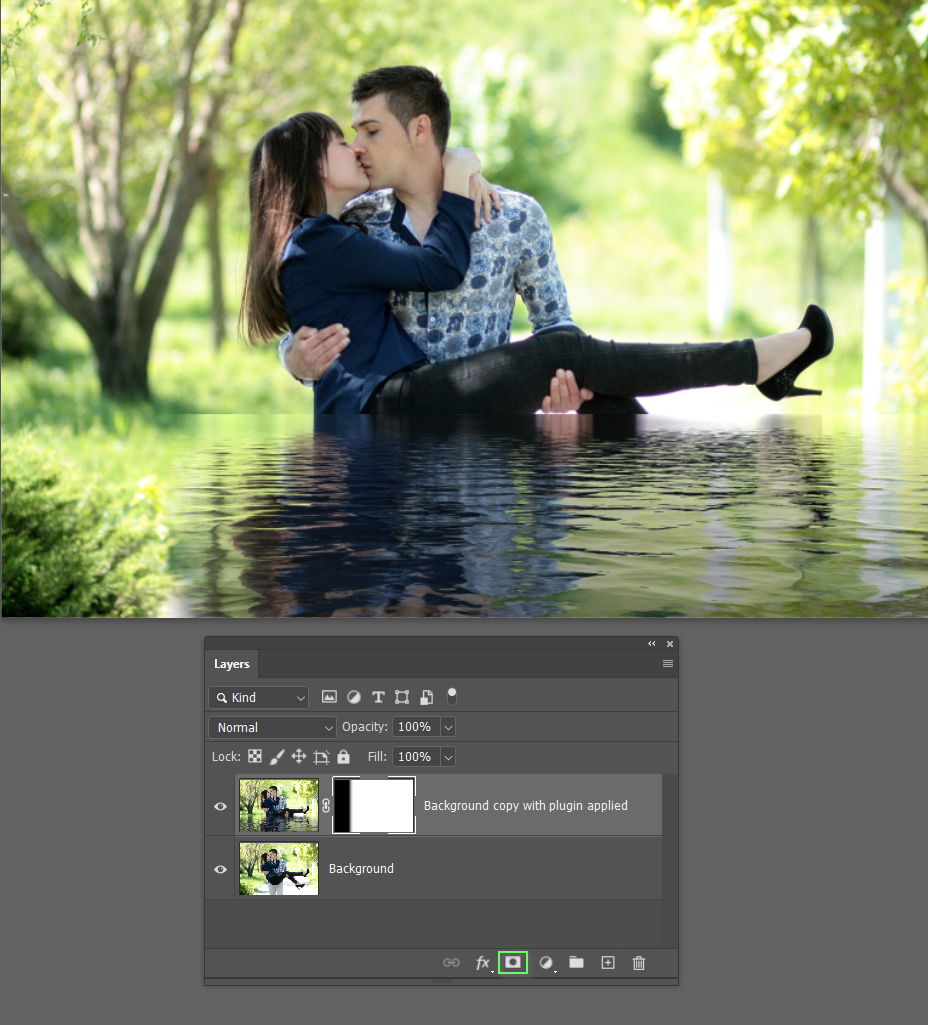Screen dimensions: 928x1025
Task: Switch to the Layers tab
Action: 231,664
